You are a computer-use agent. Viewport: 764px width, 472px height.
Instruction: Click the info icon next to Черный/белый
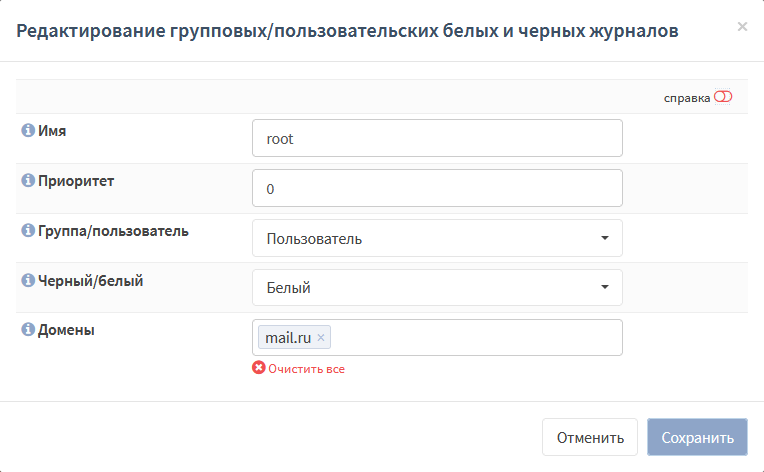pos(28,281)
